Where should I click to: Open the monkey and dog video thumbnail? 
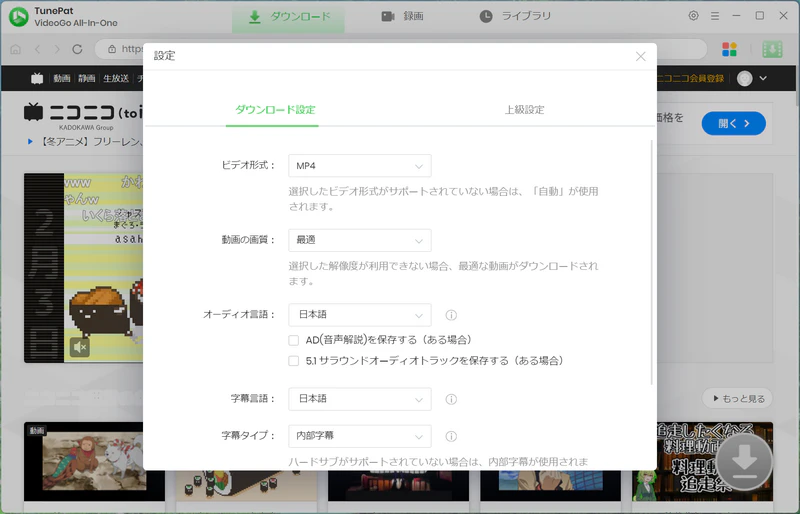tap(94, 461)
